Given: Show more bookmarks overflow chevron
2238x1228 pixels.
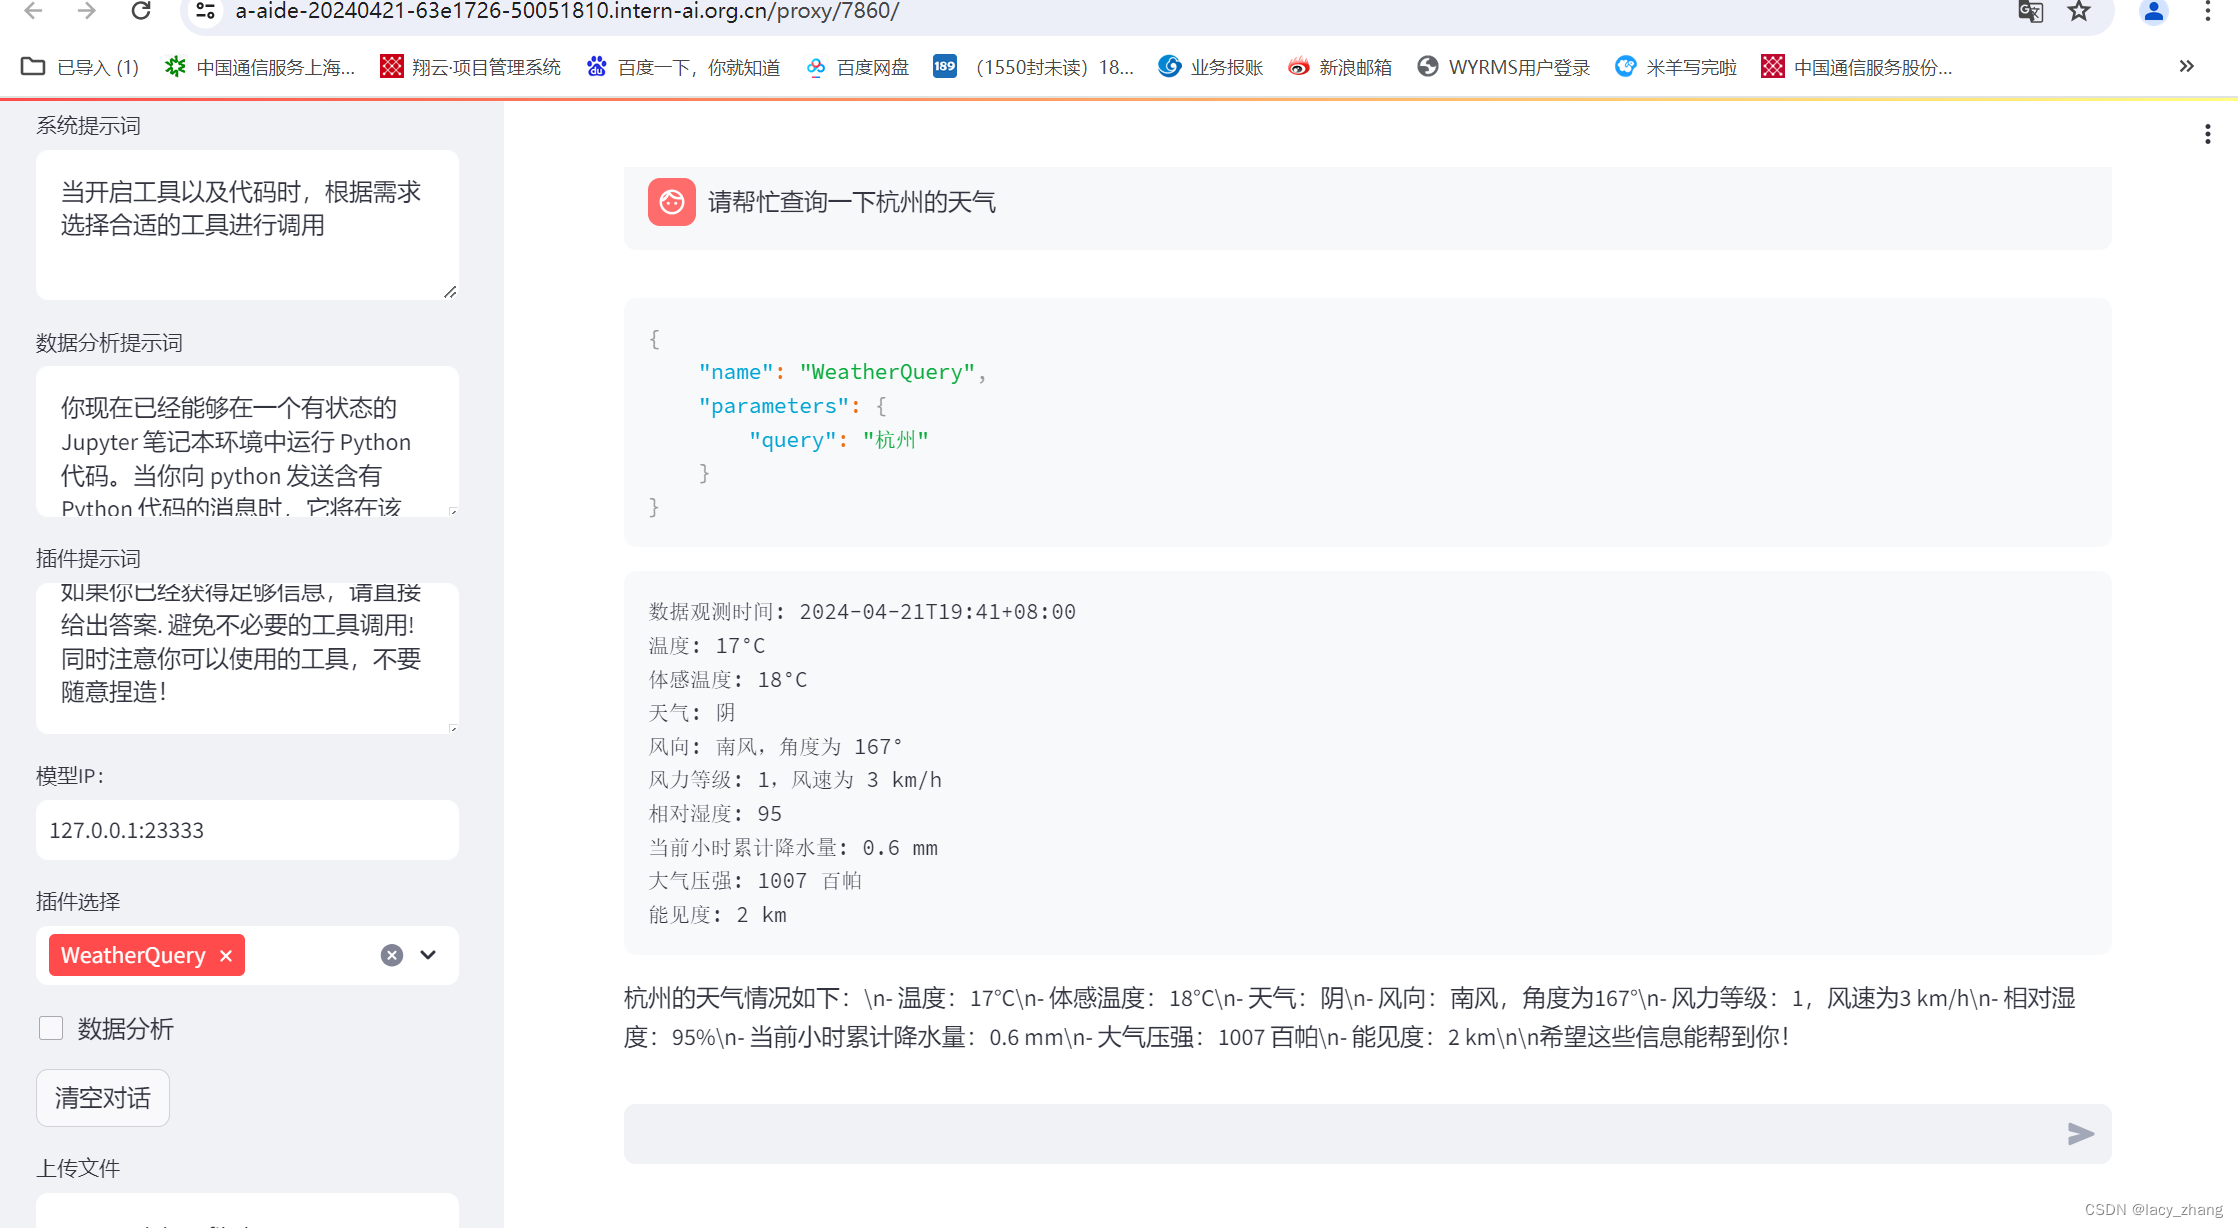Looking at the screenshot, I should click(x=2186, y=66).
